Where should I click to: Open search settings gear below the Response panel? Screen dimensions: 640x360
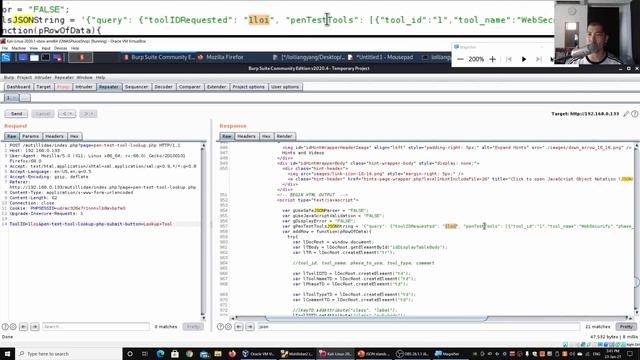coord(228,327)
